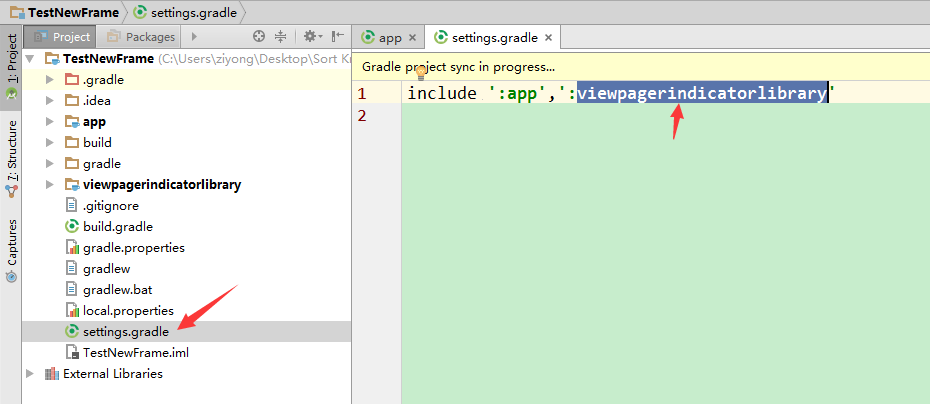Screen dimensions: 930x404
Task: Collapse the TestNewFrame root node
Action: pyautogui.click(x=30, y=59)
